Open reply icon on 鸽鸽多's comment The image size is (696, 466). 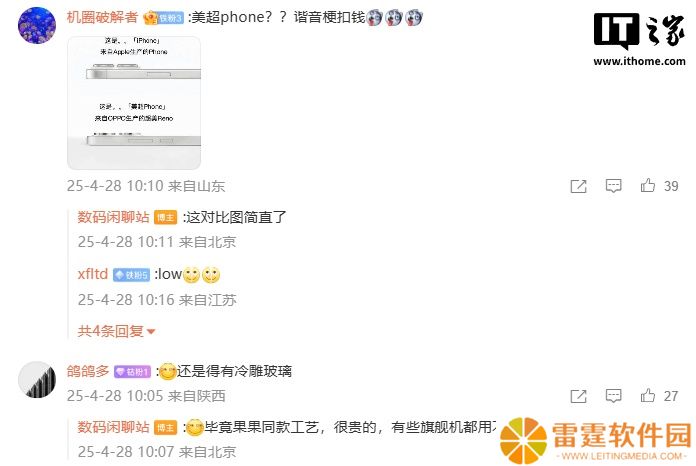(x=613, y=396)
